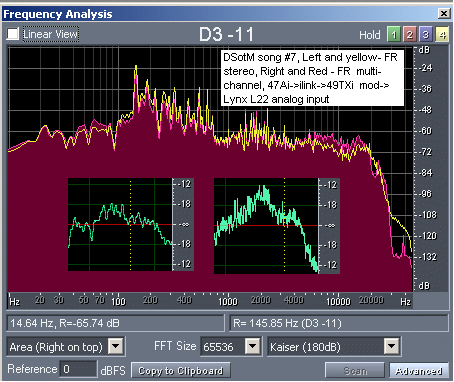Click the left green inset spectrum graph
Image resolution: width=454 pixels, height=382 pixels.
pos(131,224)
